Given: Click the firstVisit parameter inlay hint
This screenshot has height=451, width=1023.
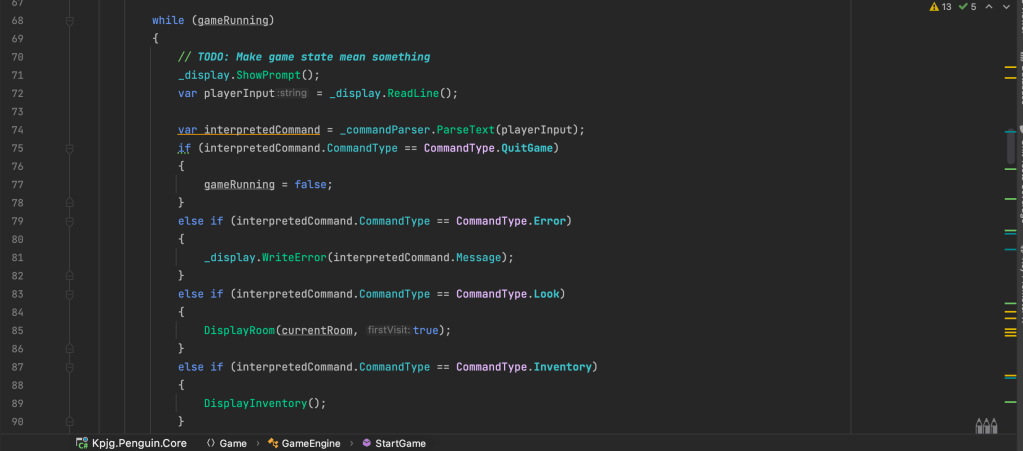Looking at the screenshot, I should click(x=389, y=330).
